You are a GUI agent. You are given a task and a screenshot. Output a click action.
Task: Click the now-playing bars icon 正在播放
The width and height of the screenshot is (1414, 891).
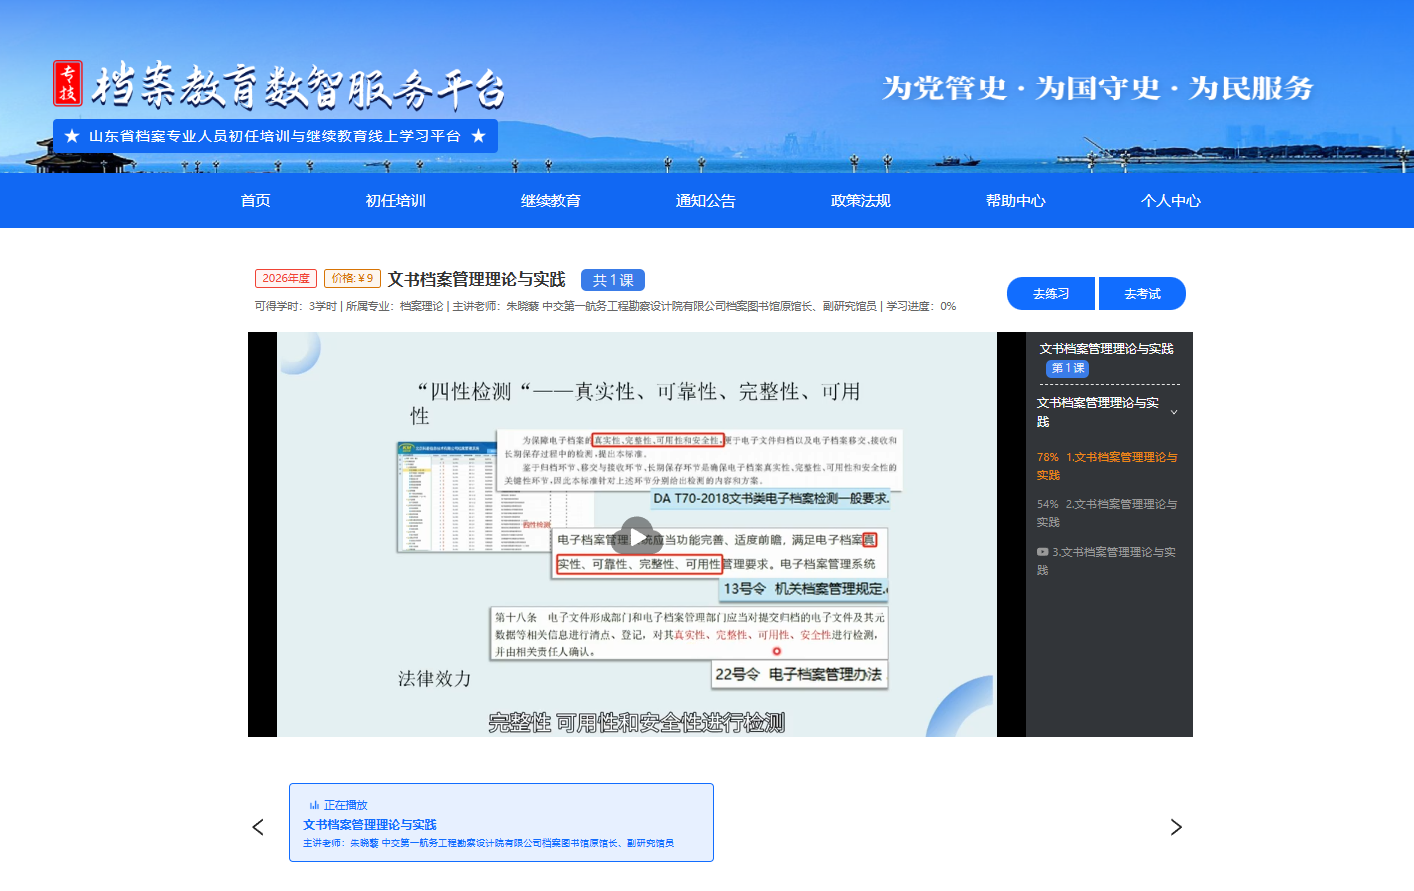(x=314, y=805)
